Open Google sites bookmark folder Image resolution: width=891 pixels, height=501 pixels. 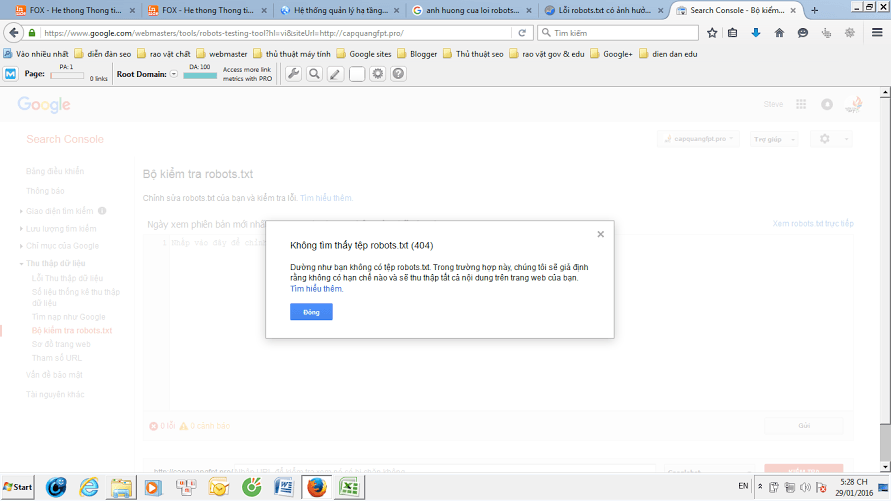click(x=364, y=54)
